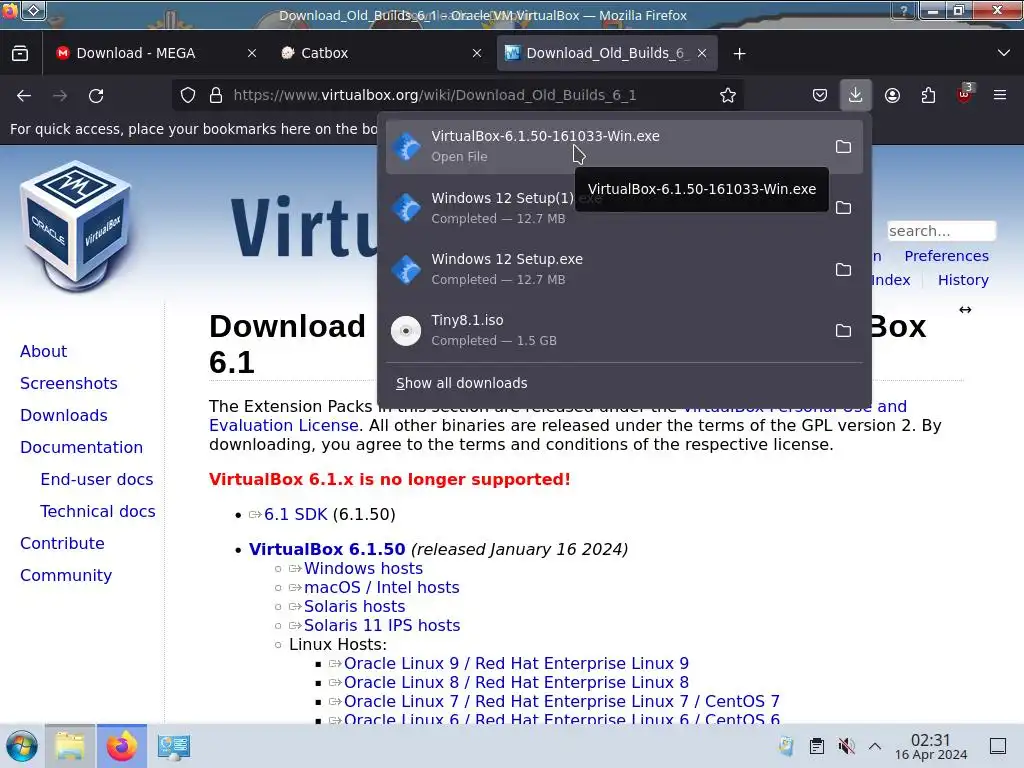The image size is (1024, 768).
Task: Close the Catbox tab
Action: pos(477,54)
